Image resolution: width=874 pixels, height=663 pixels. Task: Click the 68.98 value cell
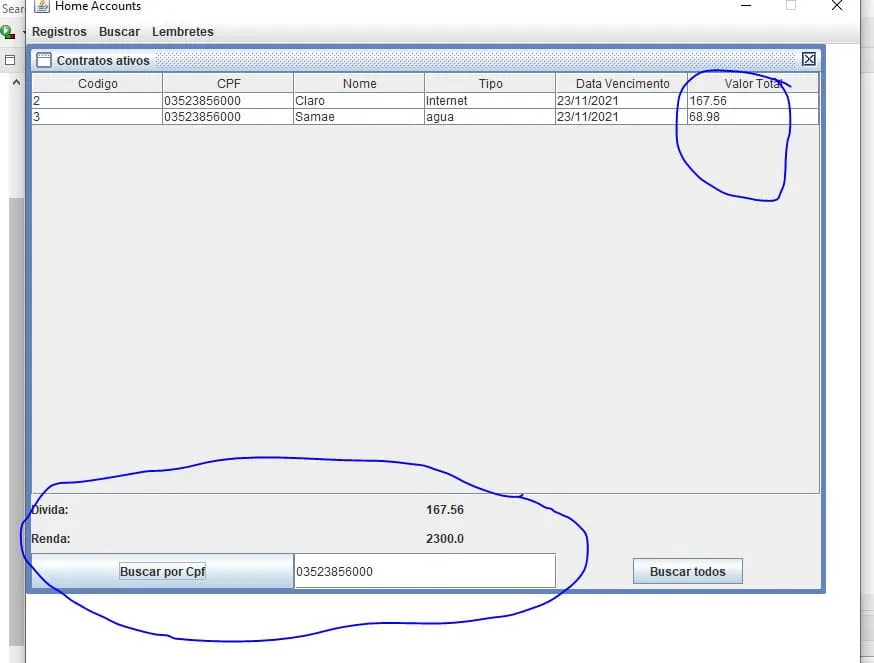point(753,117)
